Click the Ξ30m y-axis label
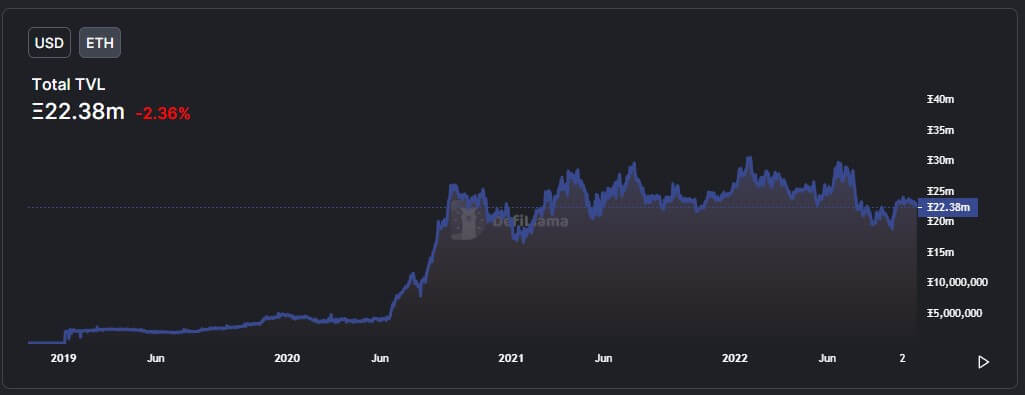Viewport: 1025px width, 395px height. tap(941, 160)
